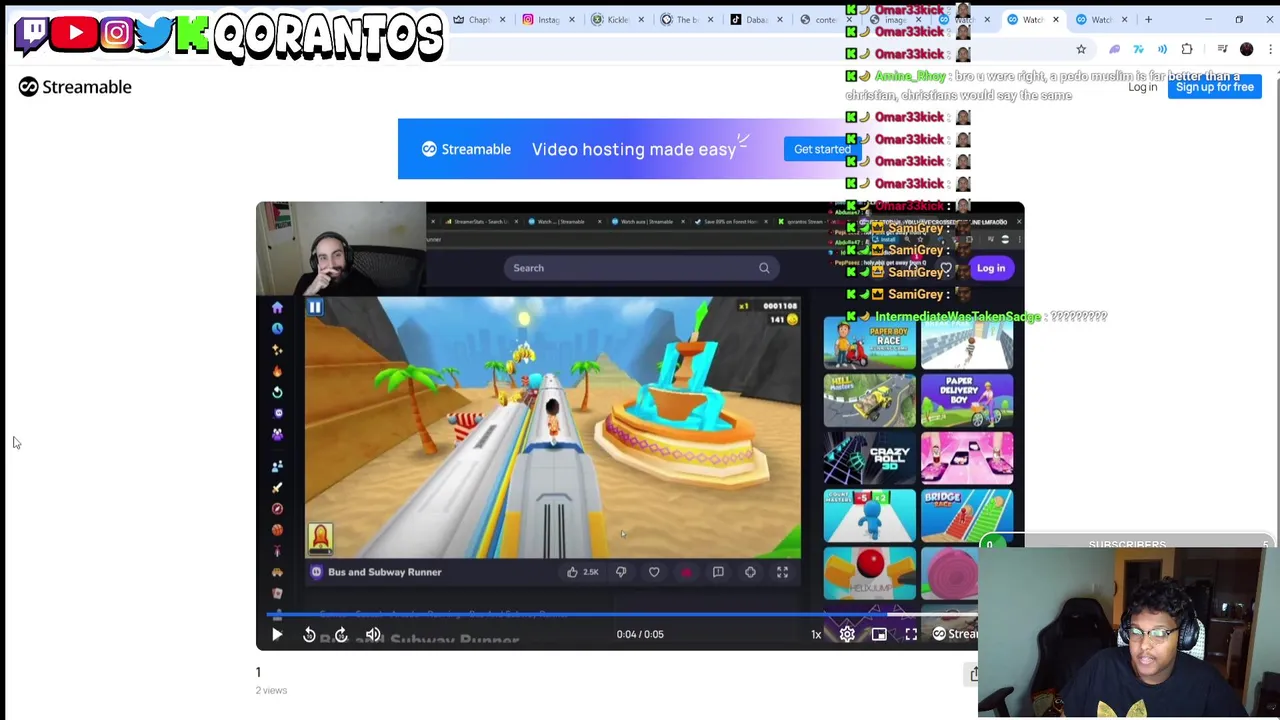Switch to the Daba TikTok tab
1280x720 pixels.
click(754, 19)
